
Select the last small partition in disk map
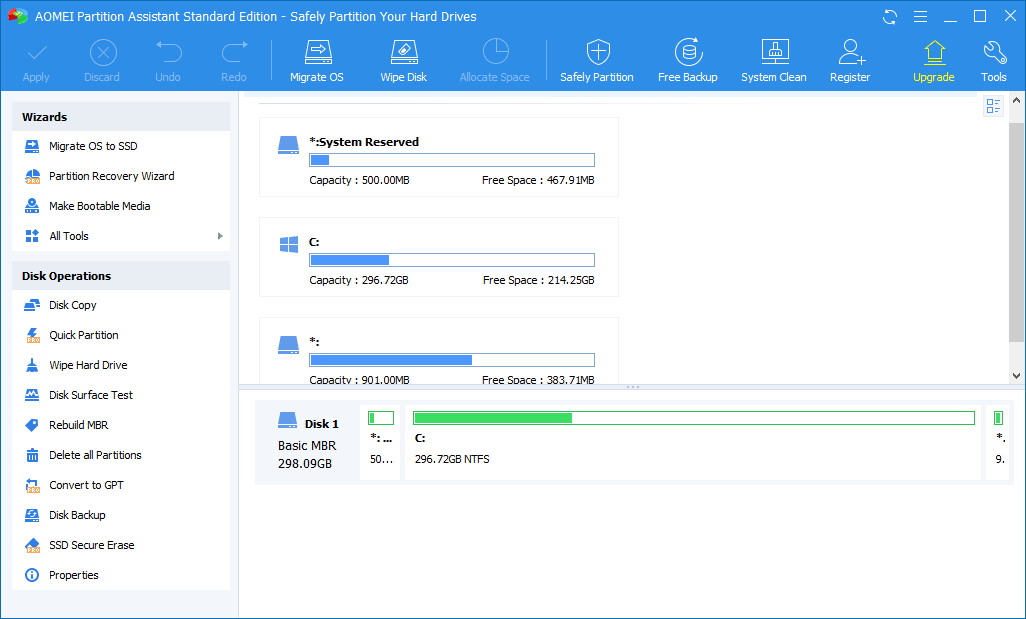pos(999,443)
